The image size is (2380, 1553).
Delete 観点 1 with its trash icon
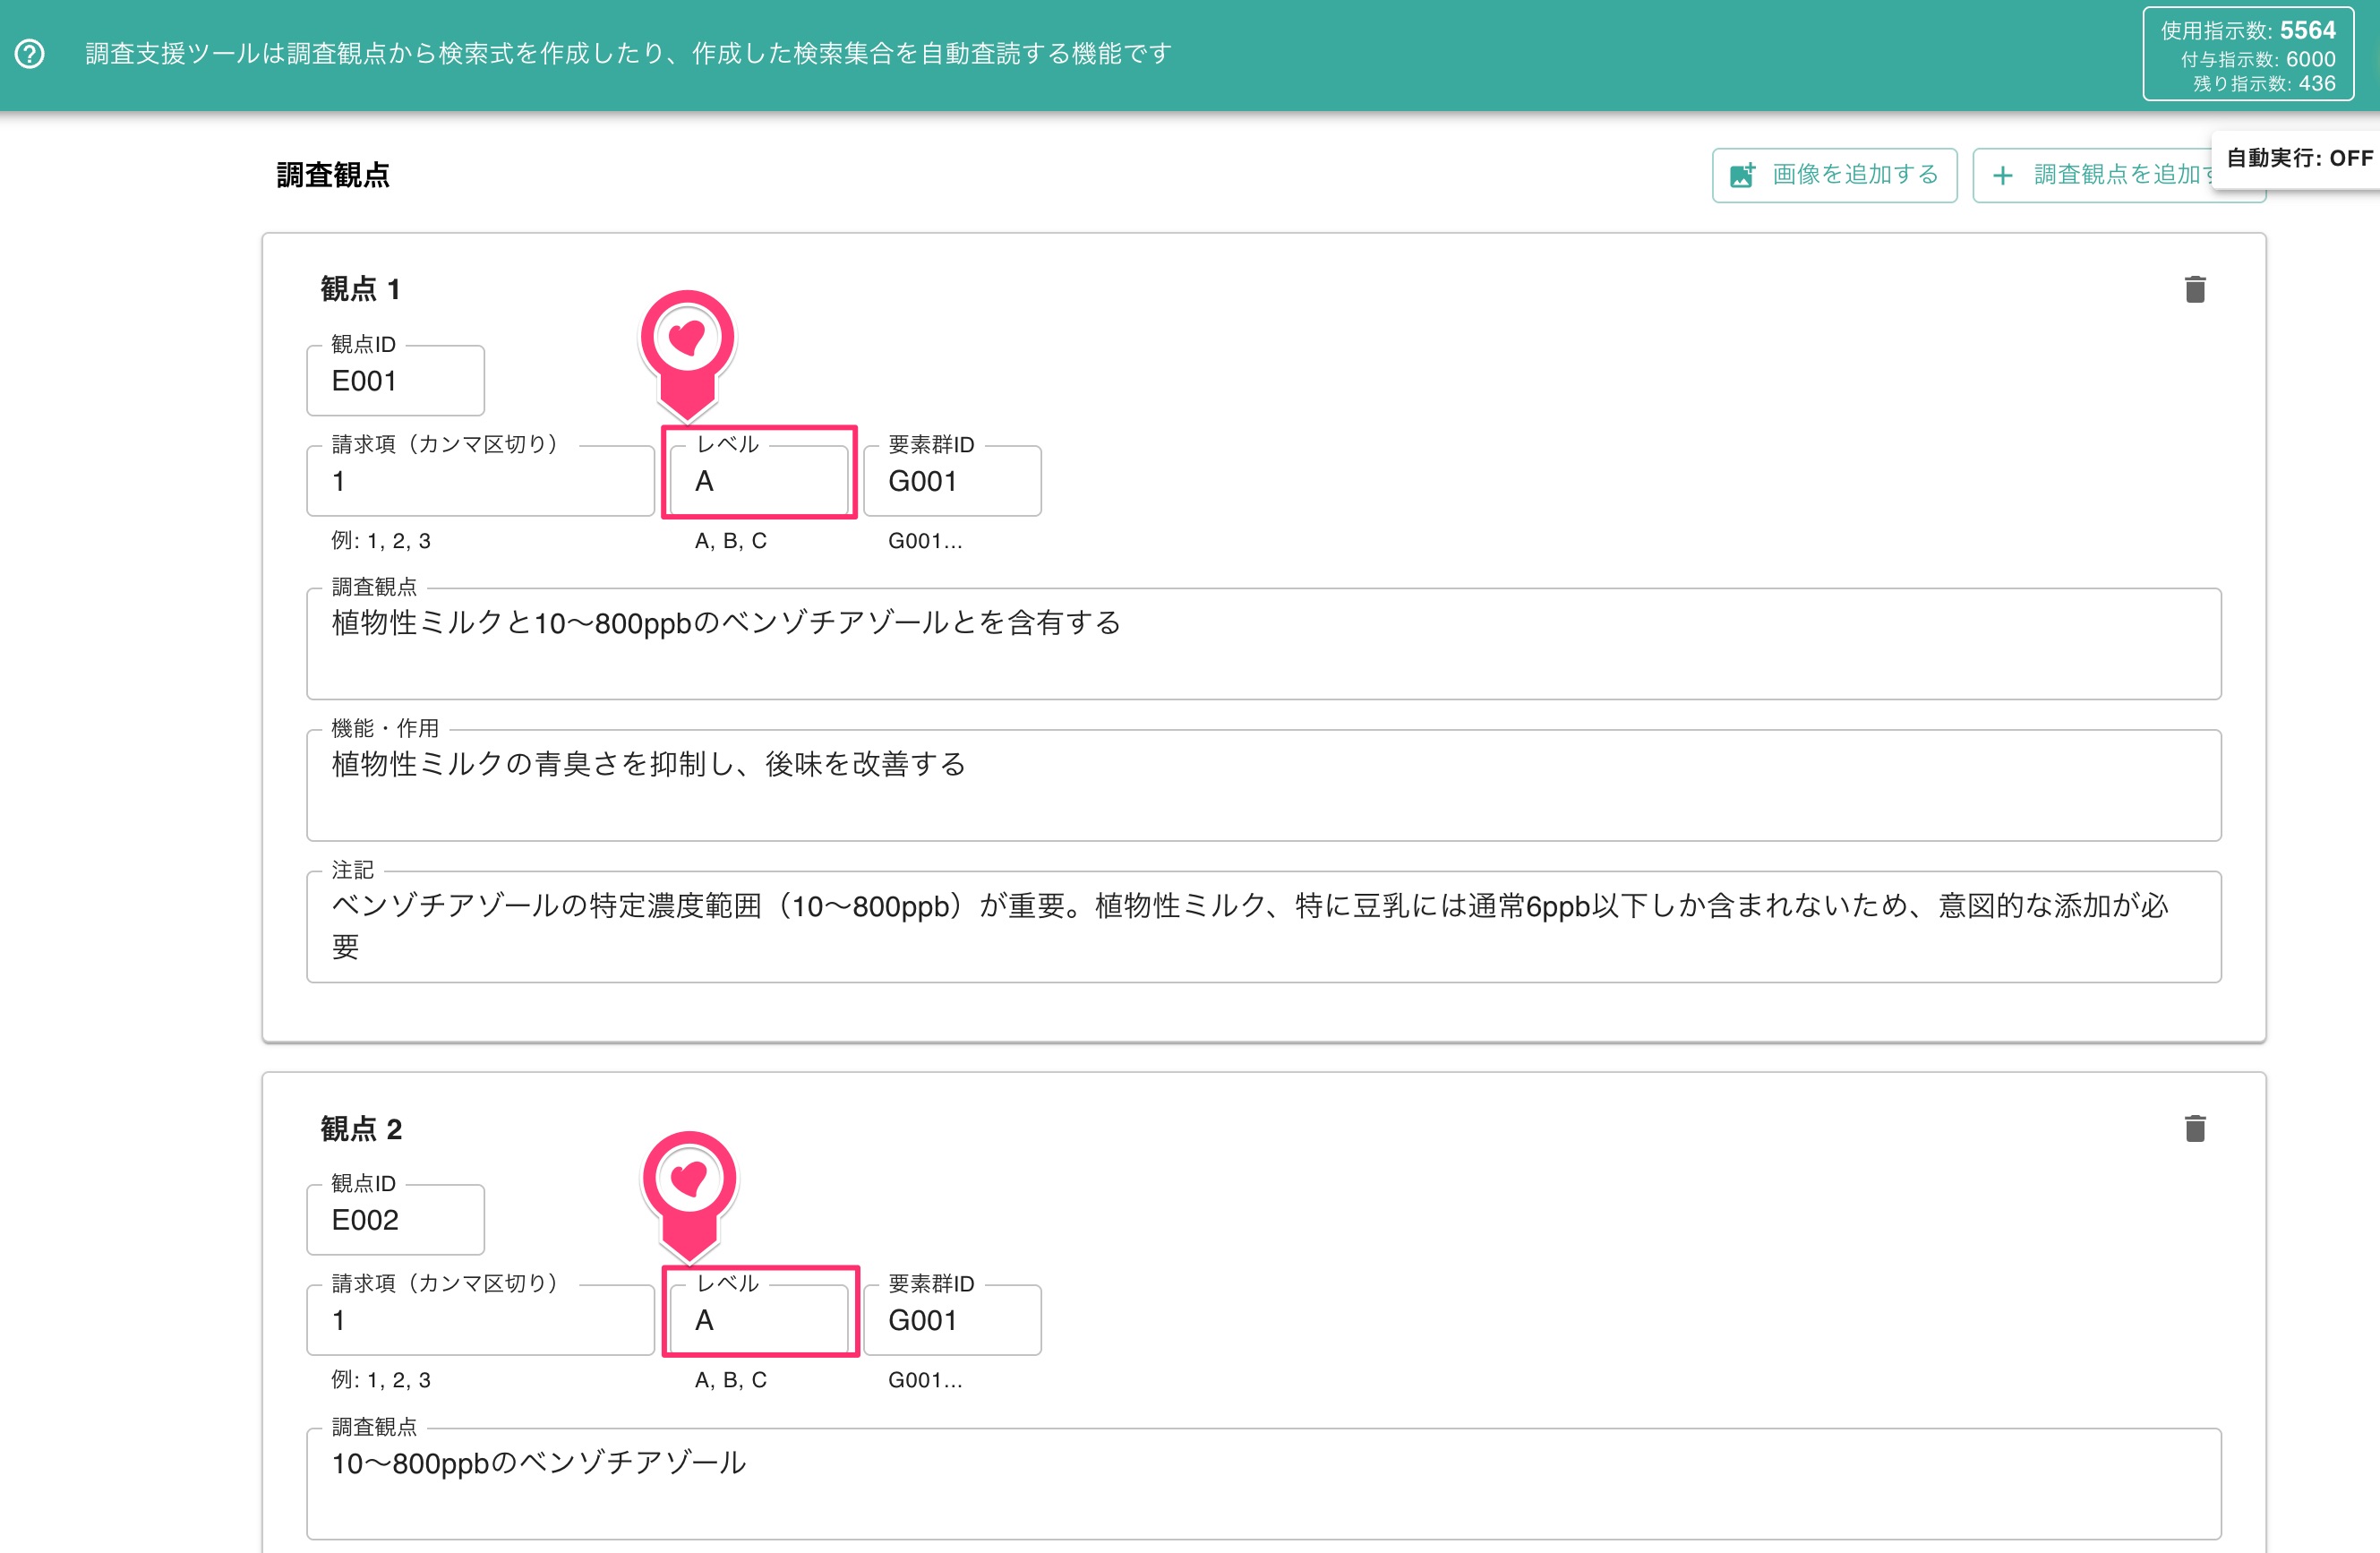coord(2194,289)
